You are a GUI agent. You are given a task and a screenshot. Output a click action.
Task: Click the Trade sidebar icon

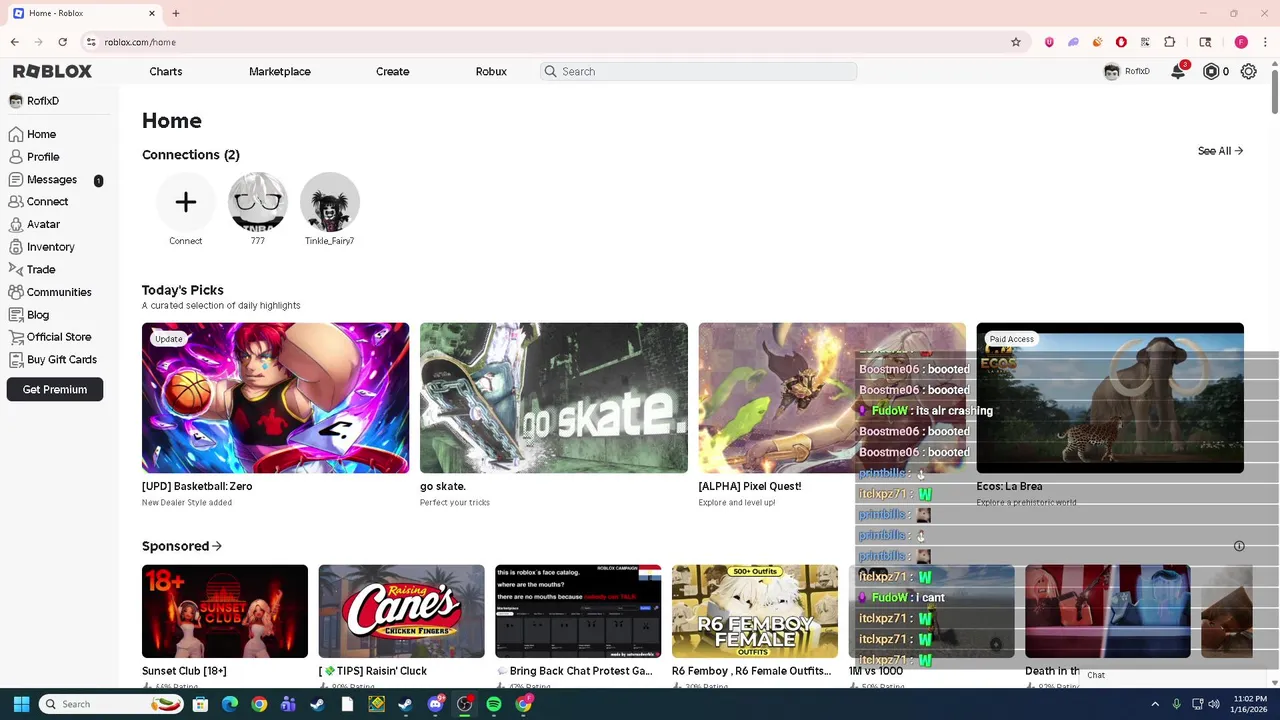16,269
